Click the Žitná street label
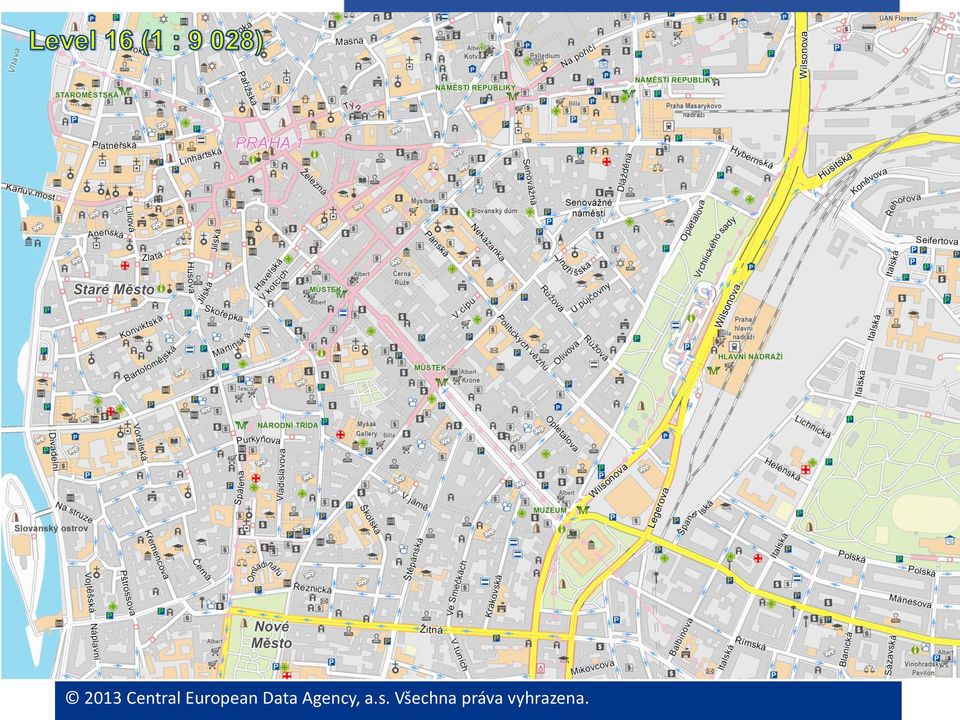This screenshot has height=720, width=960. [x=431, y=629]
